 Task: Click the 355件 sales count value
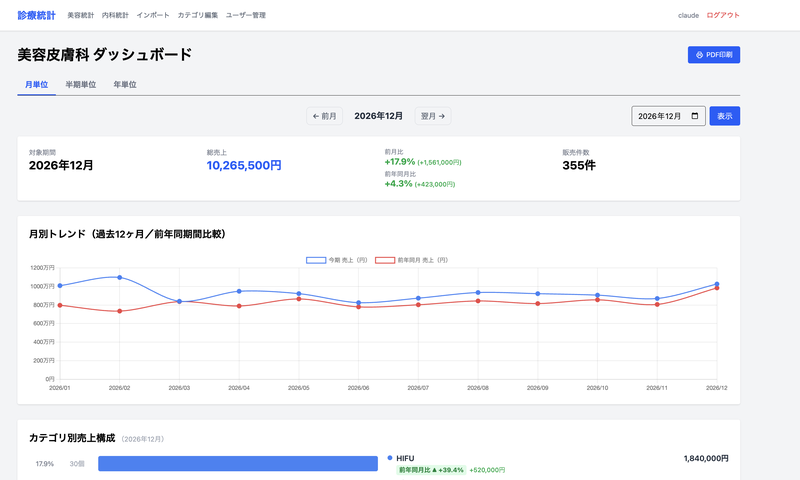tap(579, 165)
